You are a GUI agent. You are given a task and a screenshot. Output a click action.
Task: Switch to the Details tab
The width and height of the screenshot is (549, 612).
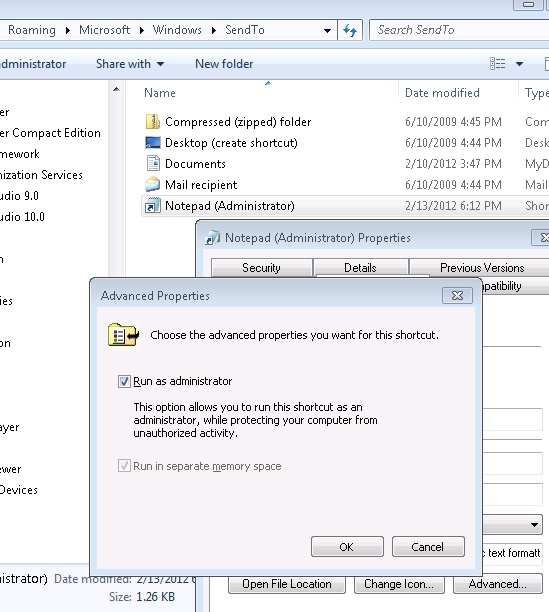360,268
